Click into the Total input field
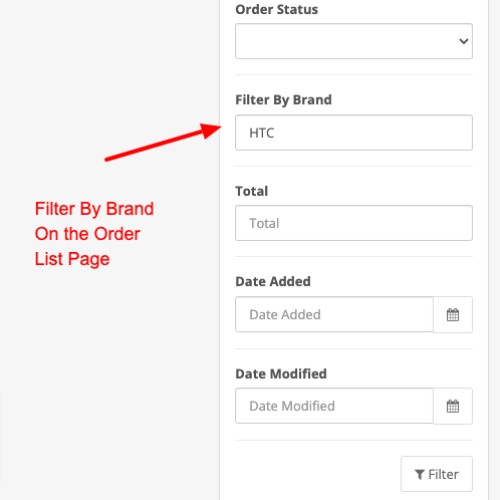 pyautogui.click(x=354, y=223)
